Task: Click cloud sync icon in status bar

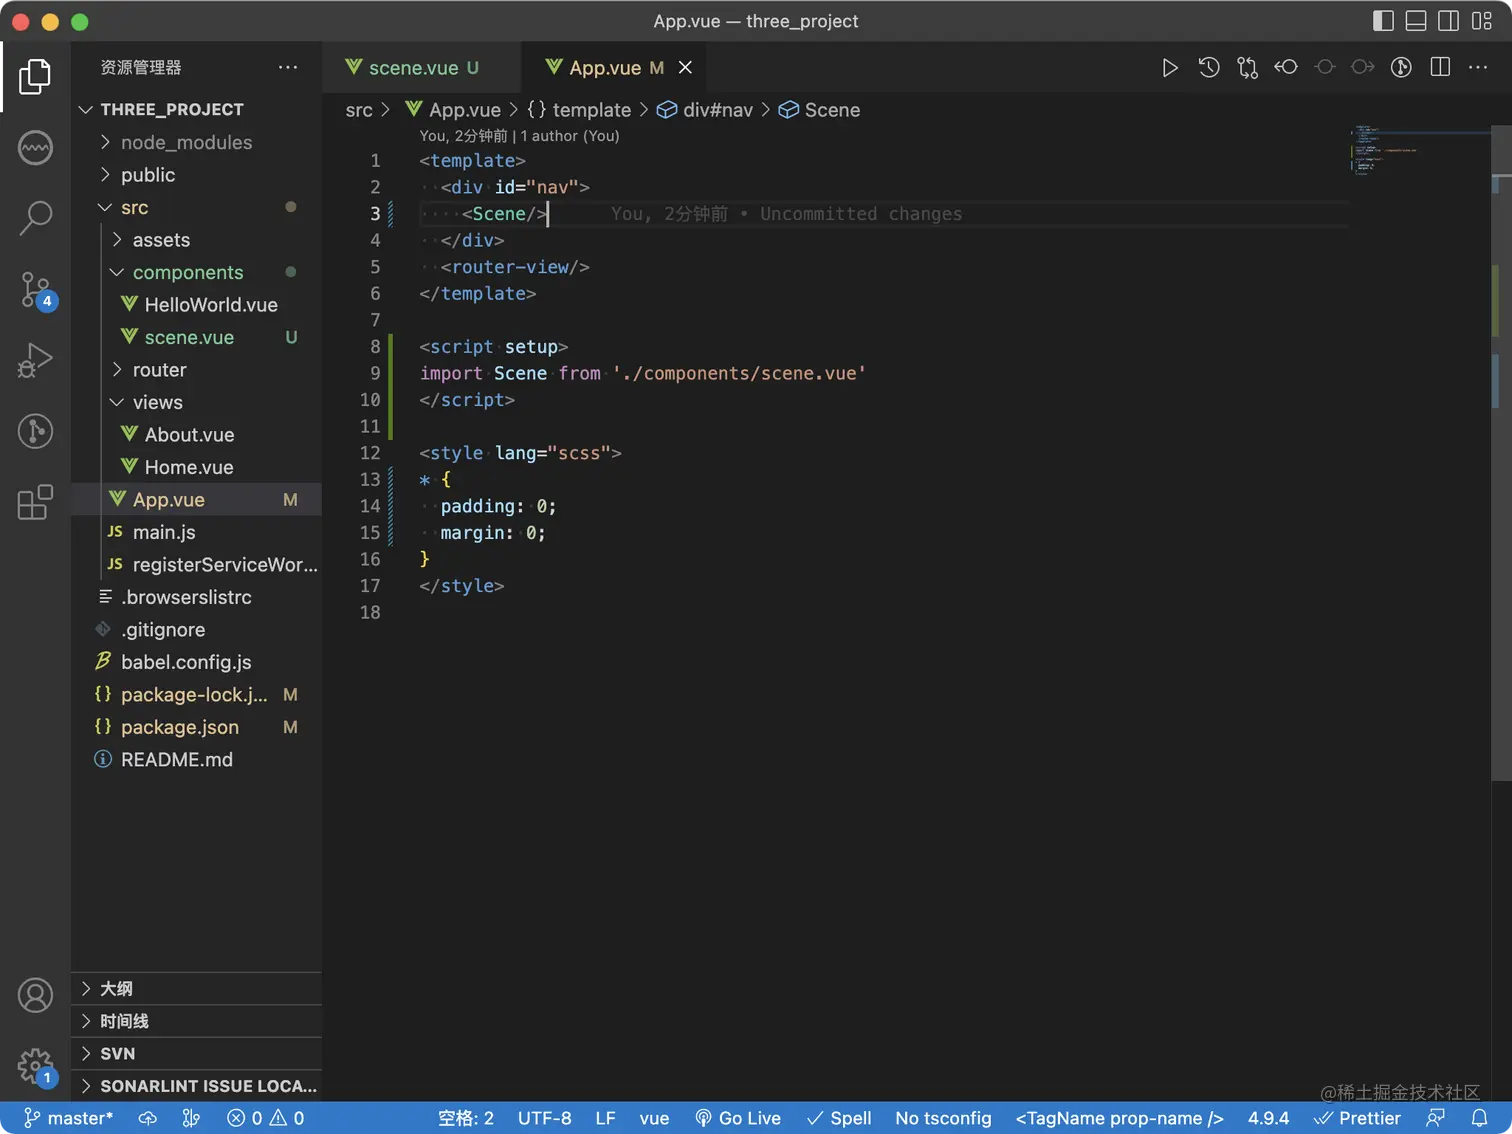Action: click(147, 1118)
